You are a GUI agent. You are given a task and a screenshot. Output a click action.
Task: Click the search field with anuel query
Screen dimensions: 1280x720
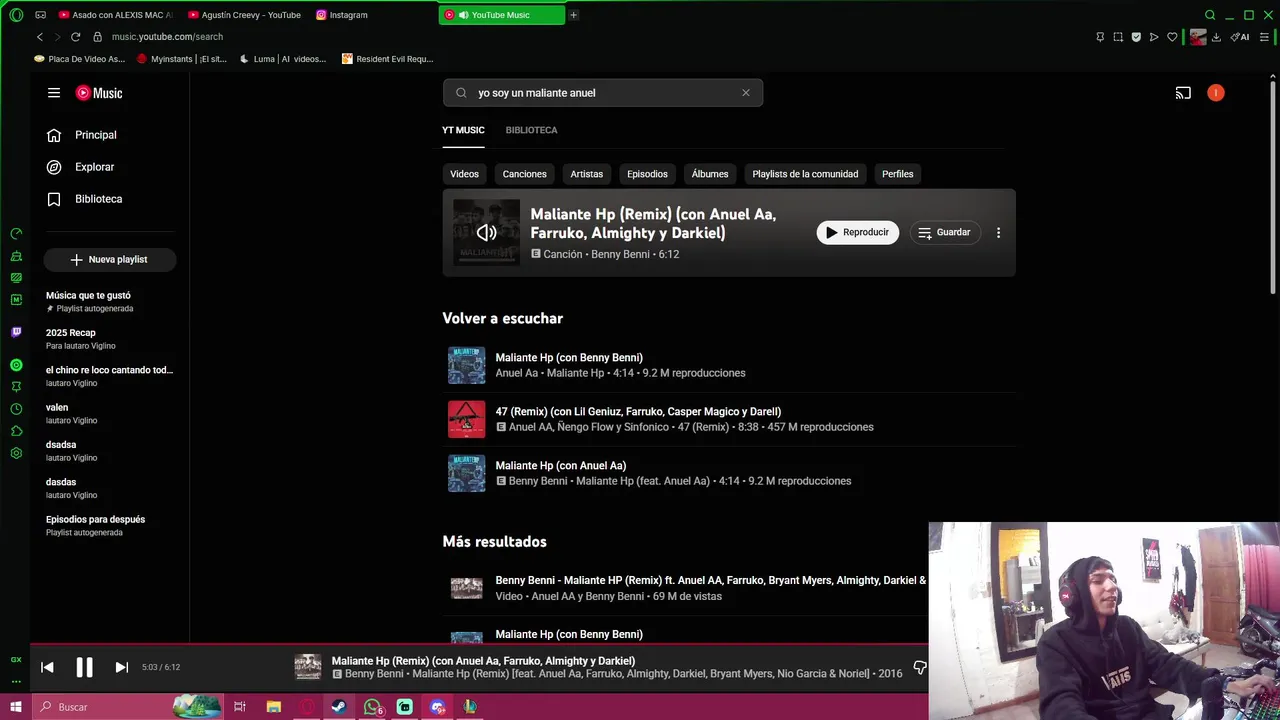pyautogui.click(x=603, y=93)
